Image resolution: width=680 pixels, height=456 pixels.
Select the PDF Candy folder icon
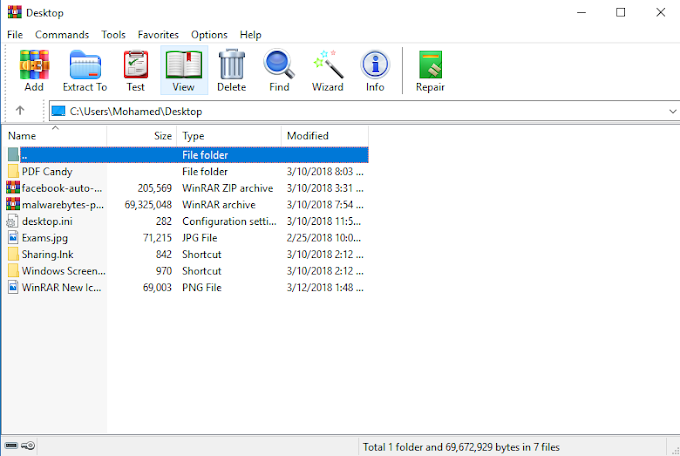tap(13, 171)
